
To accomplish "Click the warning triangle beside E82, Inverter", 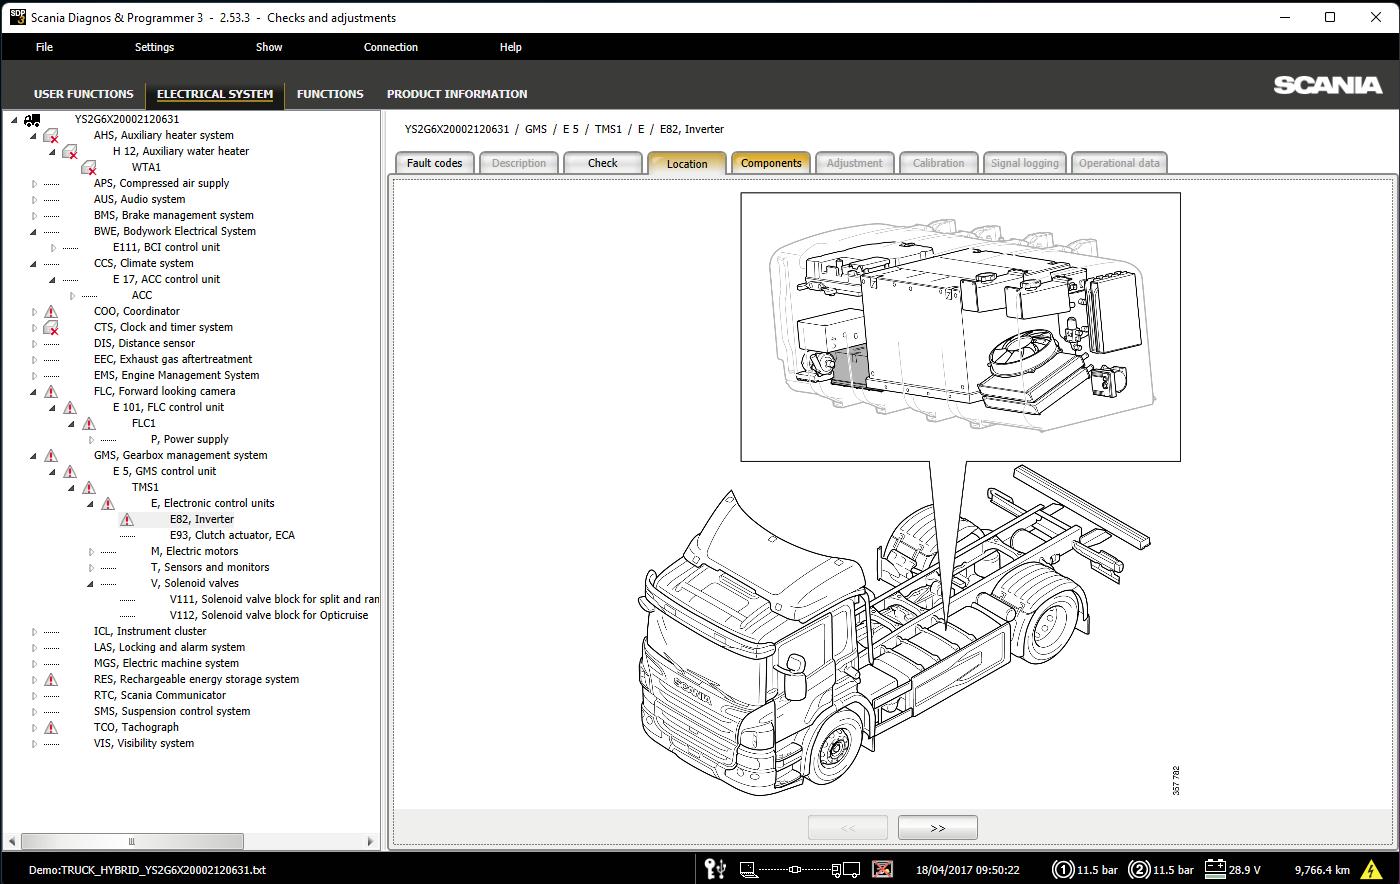I will [128, 519].
